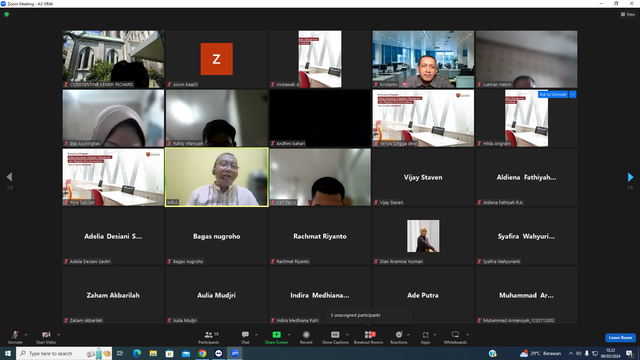Click Dian Ikramina Yusman's profile picture tile

coord(423,236)
